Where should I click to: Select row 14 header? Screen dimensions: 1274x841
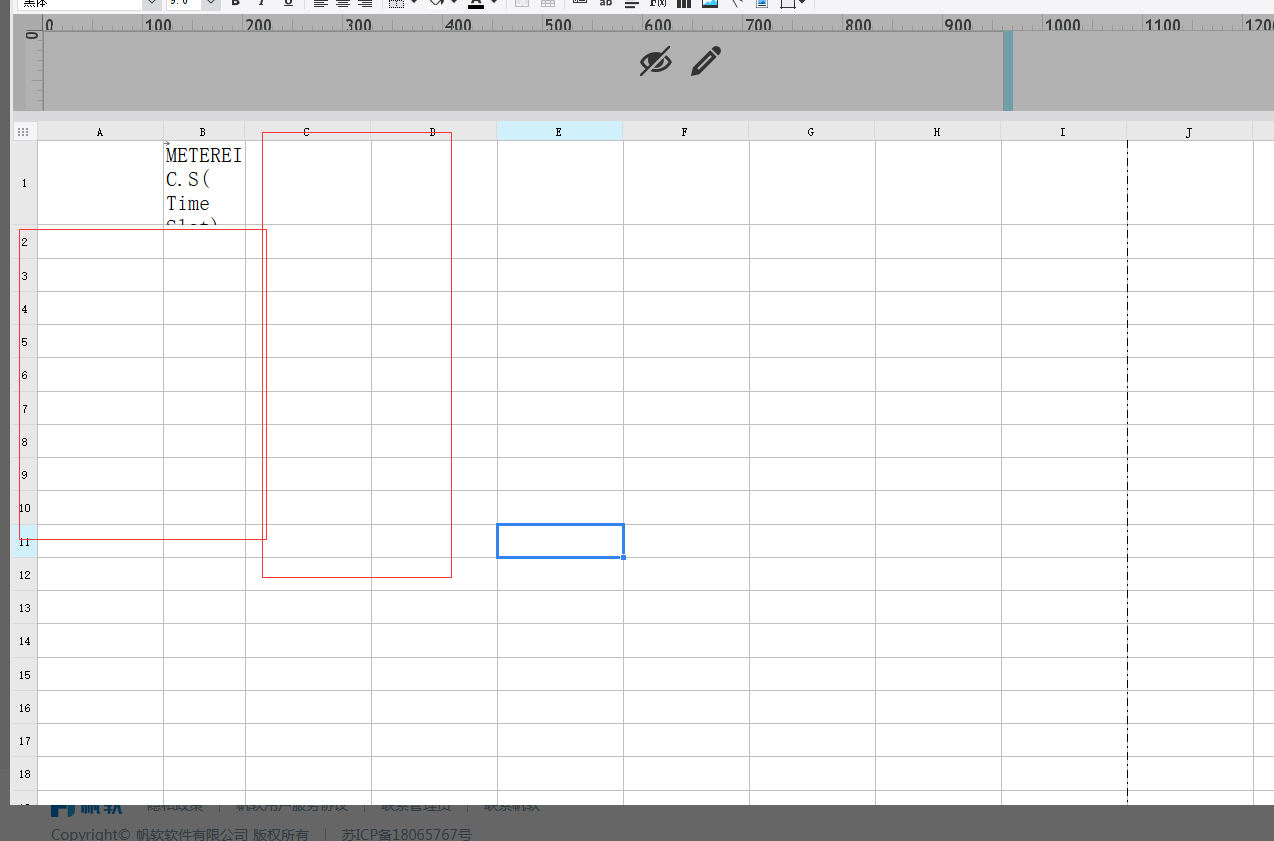24,641
